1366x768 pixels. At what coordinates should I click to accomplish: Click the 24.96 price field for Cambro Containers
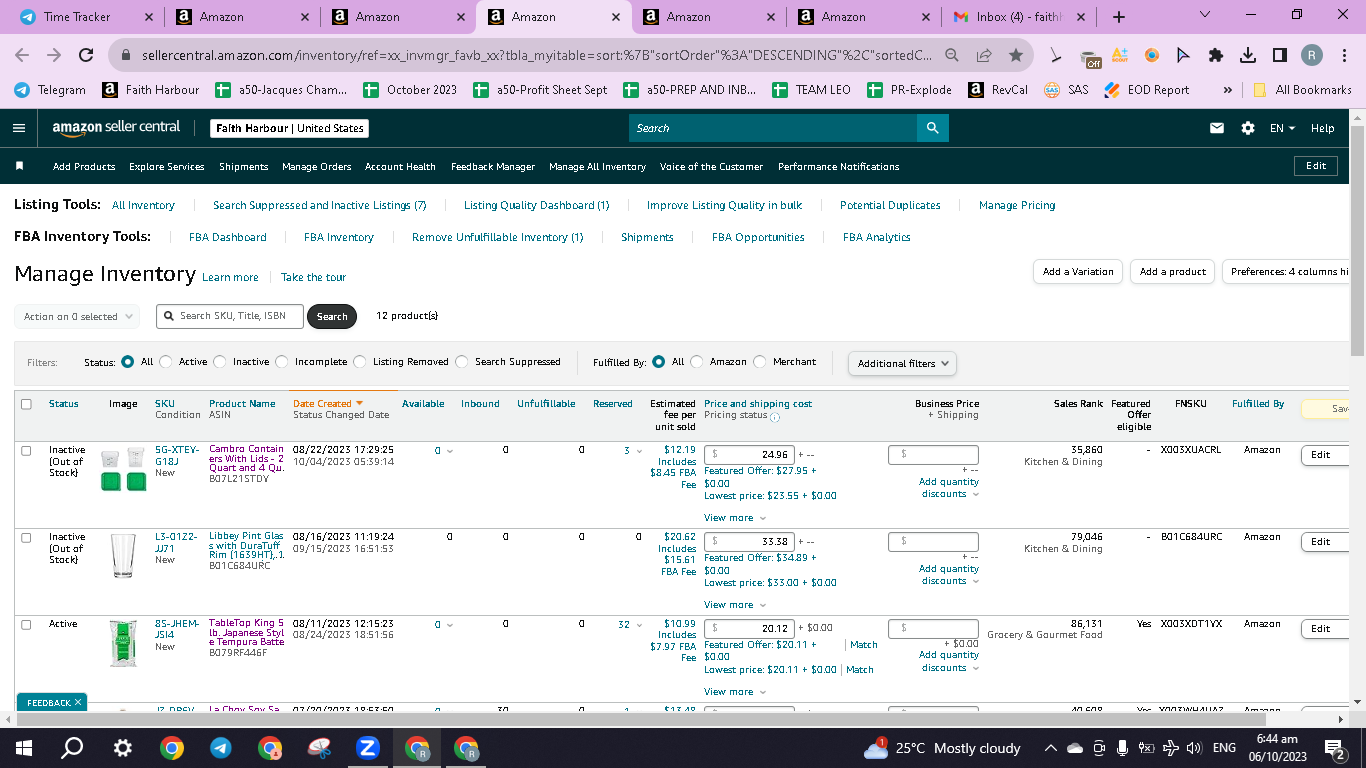(749, 455)
